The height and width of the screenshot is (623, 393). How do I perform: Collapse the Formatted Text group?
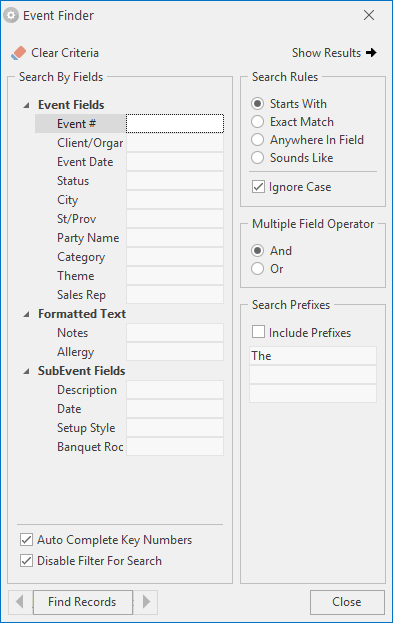(x=27, y=314)
